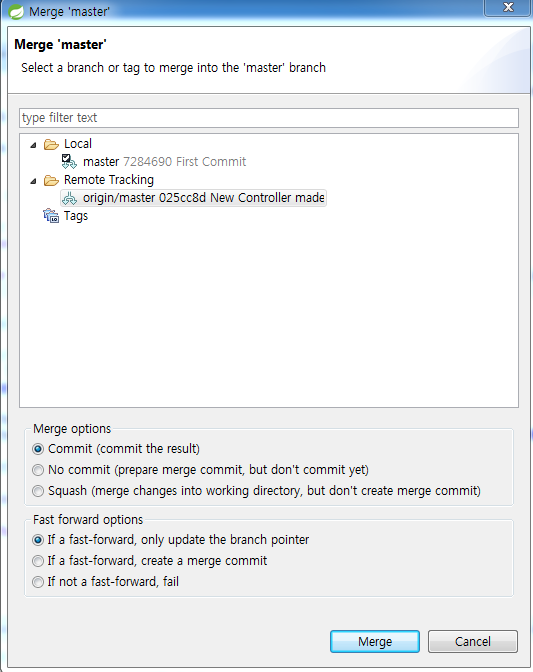Select Commit (commit the result) option

point(38,449)
